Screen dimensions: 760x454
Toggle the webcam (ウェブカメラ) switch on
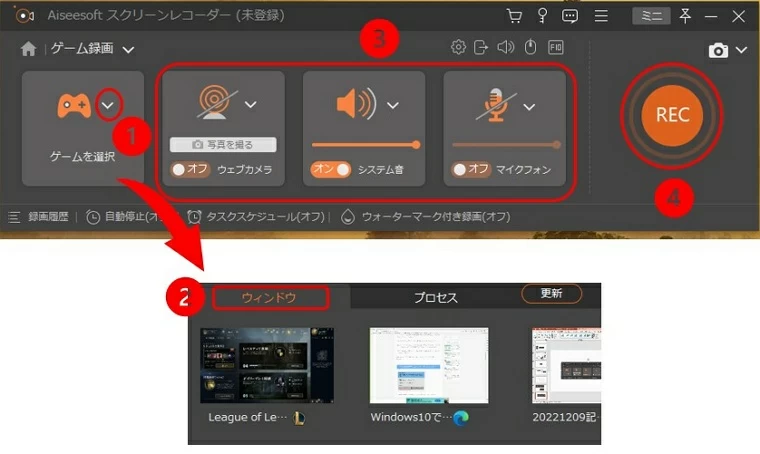[x=190, y=169]
